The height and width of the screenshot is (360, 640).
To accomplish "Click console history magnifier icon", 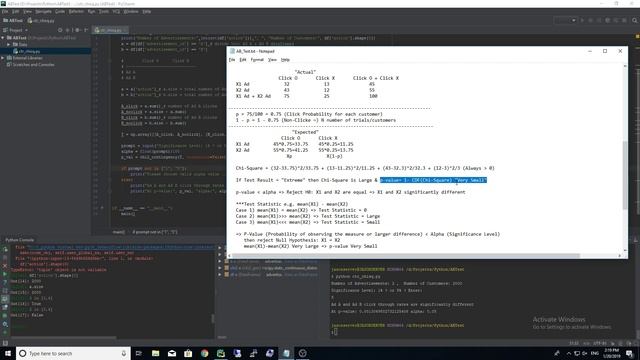I will [5, 324].
